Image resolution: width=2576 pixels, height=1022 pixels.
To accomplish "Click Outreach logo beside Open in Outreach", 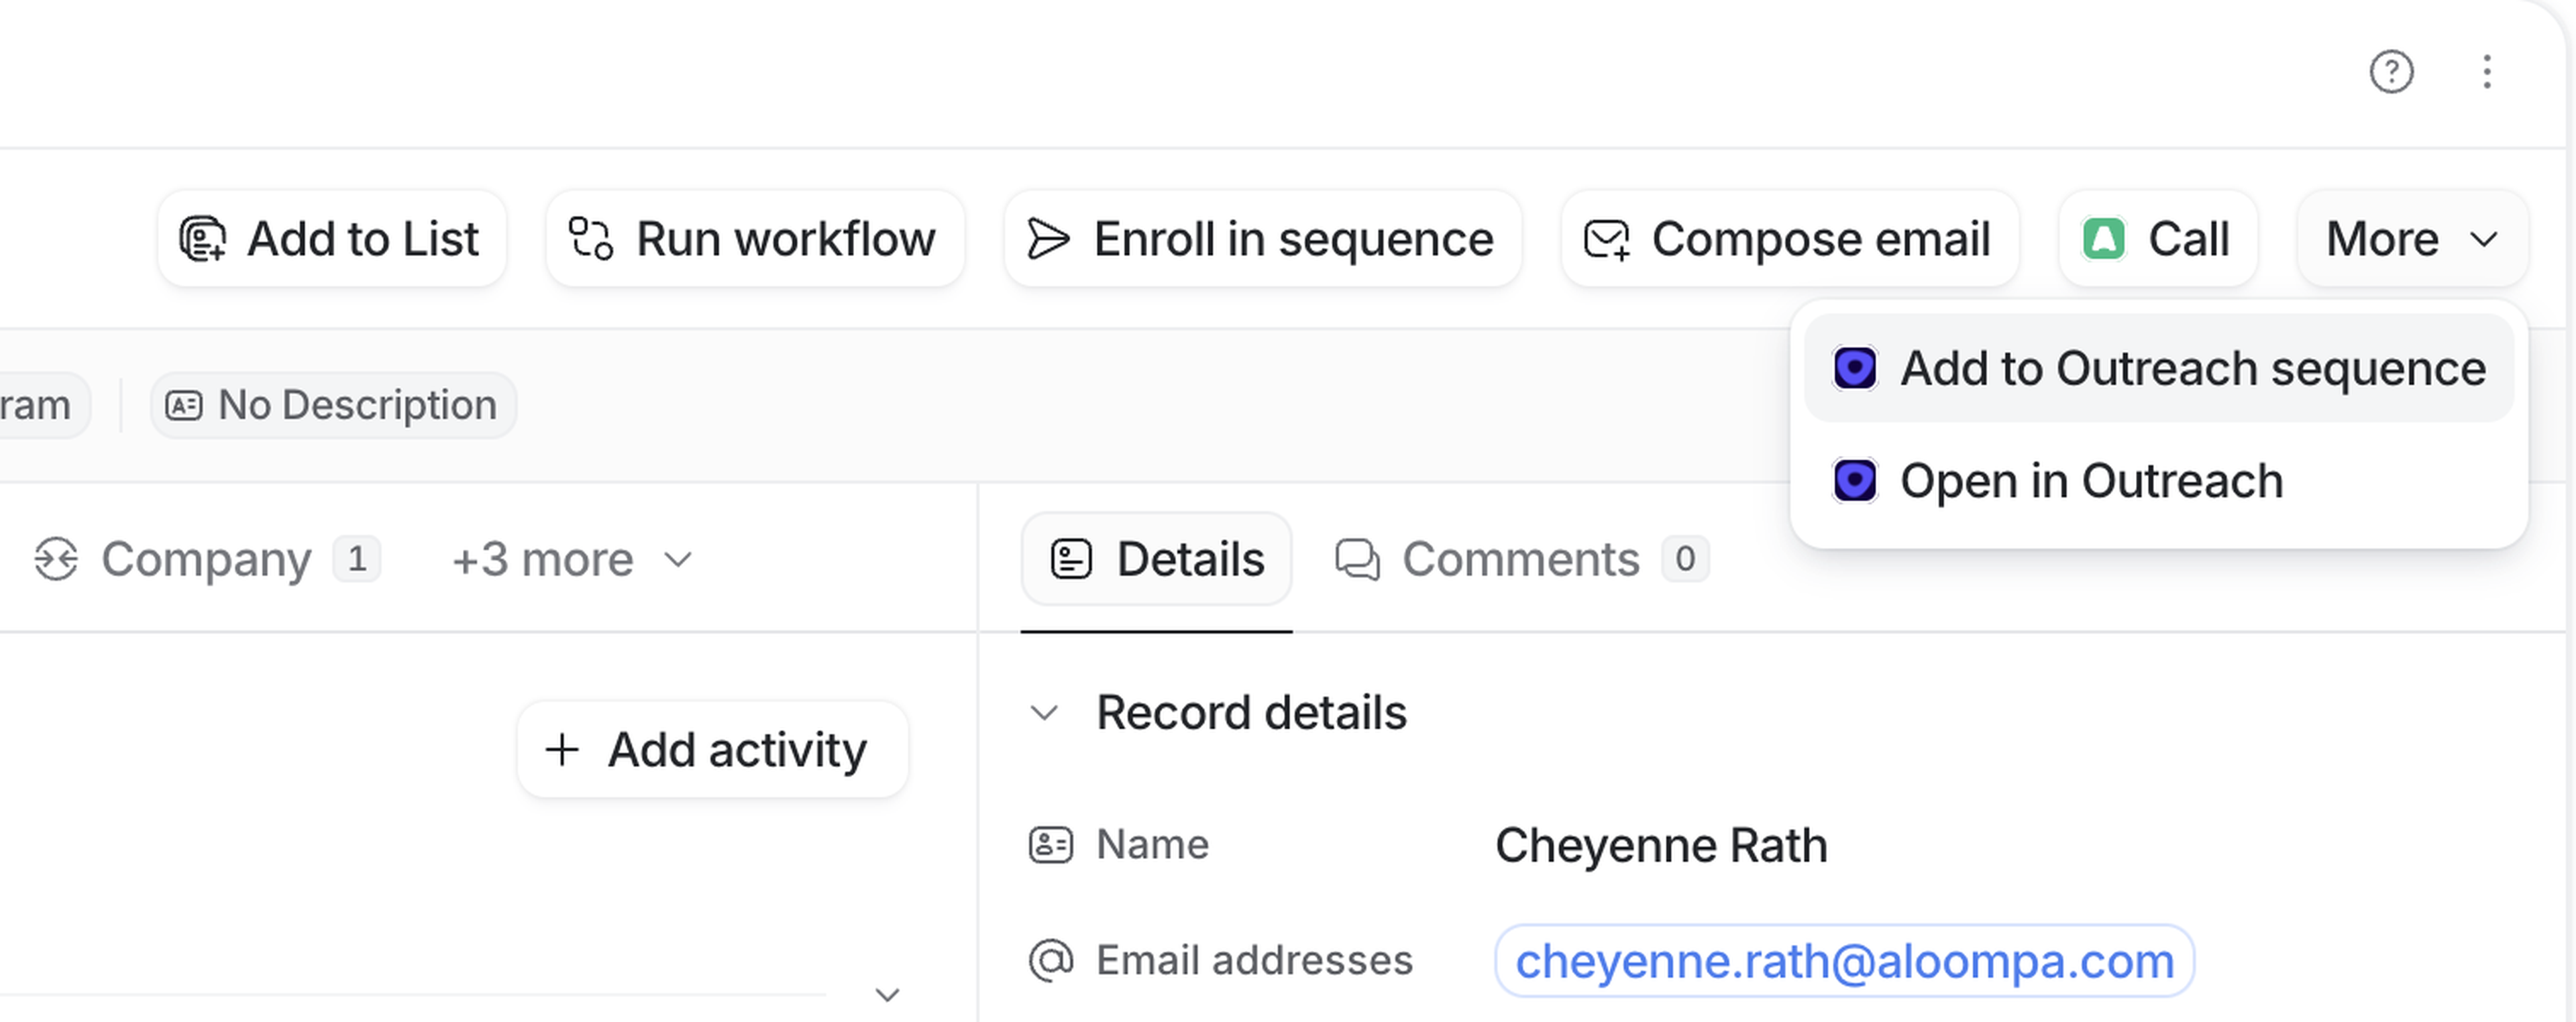I will click(x=1854, y=481).
